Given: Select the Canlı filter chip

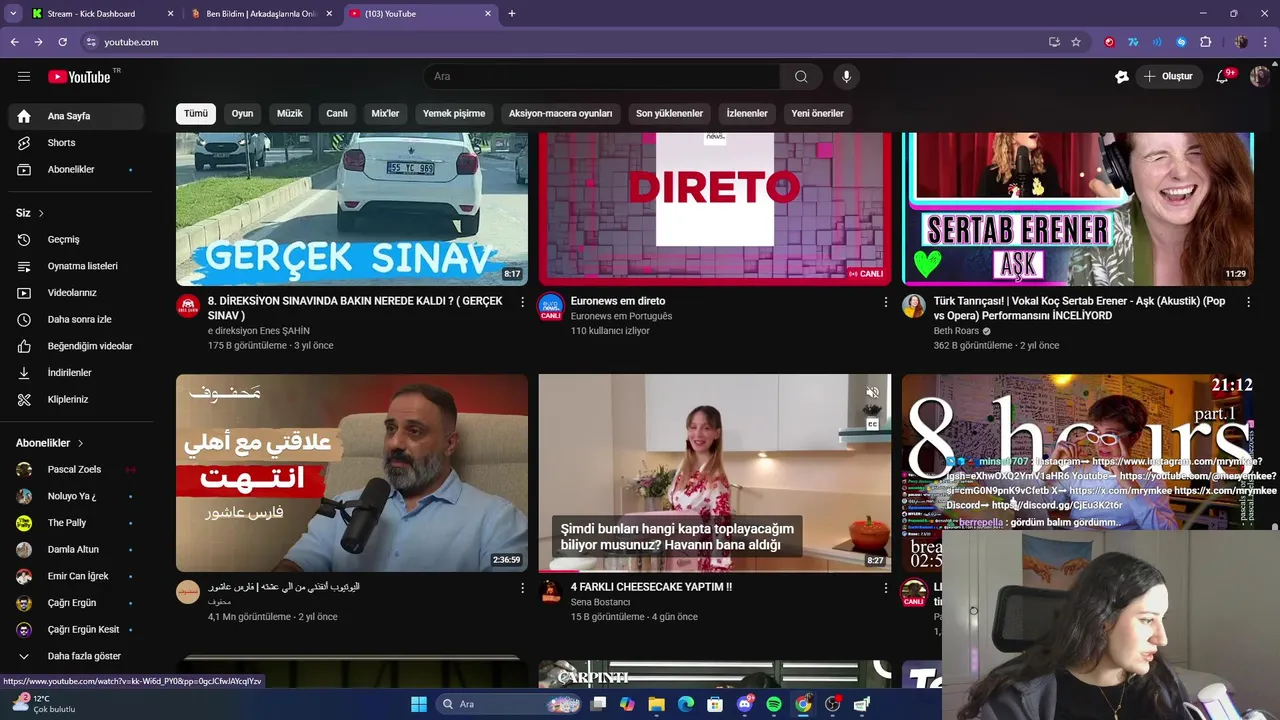Looking at the screenshot, I should [x=337, y=114].
